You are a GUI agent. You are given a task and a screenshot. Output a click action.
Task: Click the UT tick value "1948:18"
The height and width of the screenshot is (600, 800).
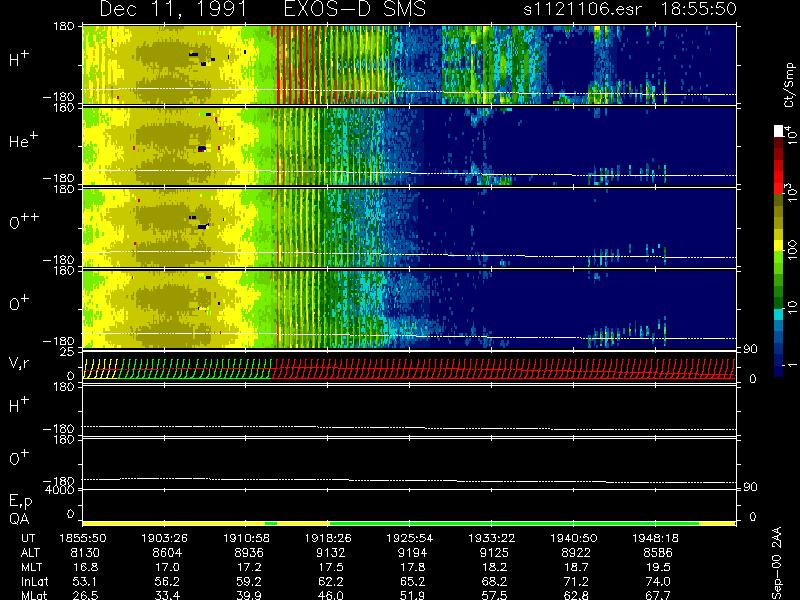tap(656, 538)
